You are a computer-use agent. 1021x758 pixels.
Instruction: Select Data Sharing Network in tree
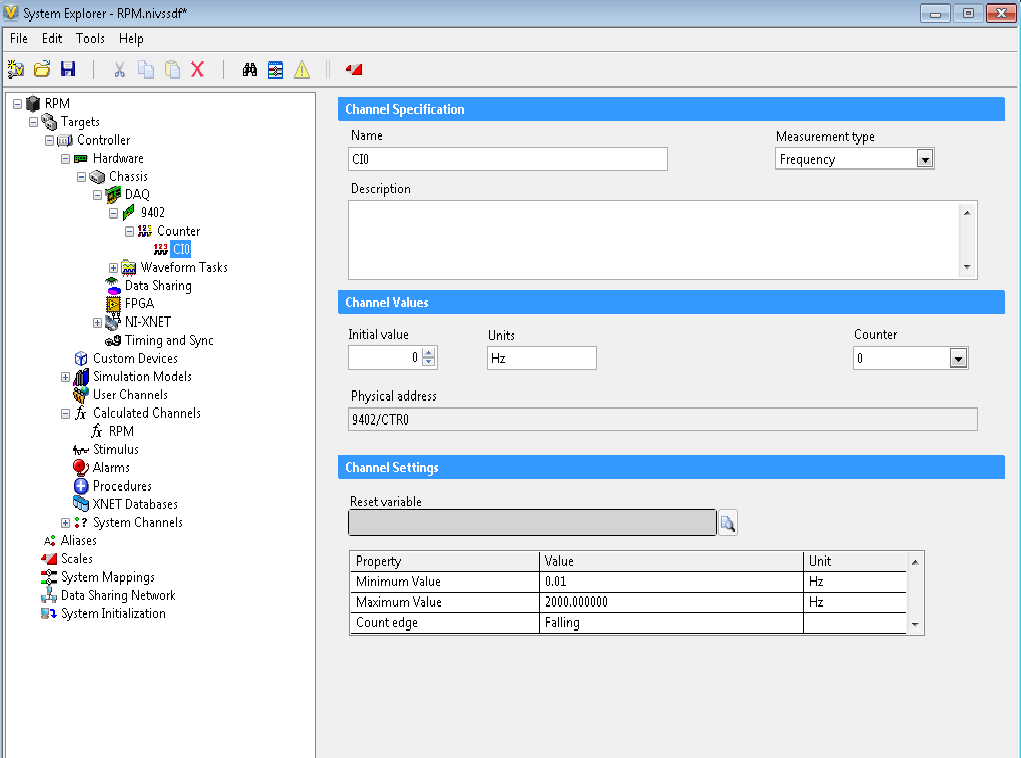point(118,595)
